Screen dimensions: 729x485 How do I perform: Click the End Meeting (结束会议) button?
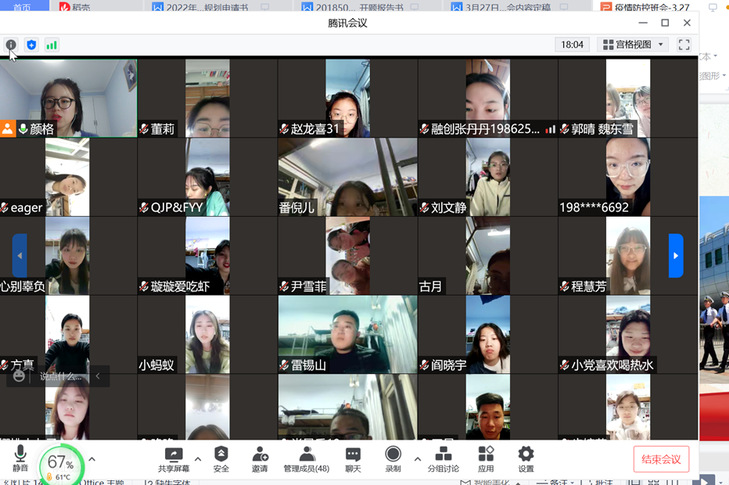point(661,459)
